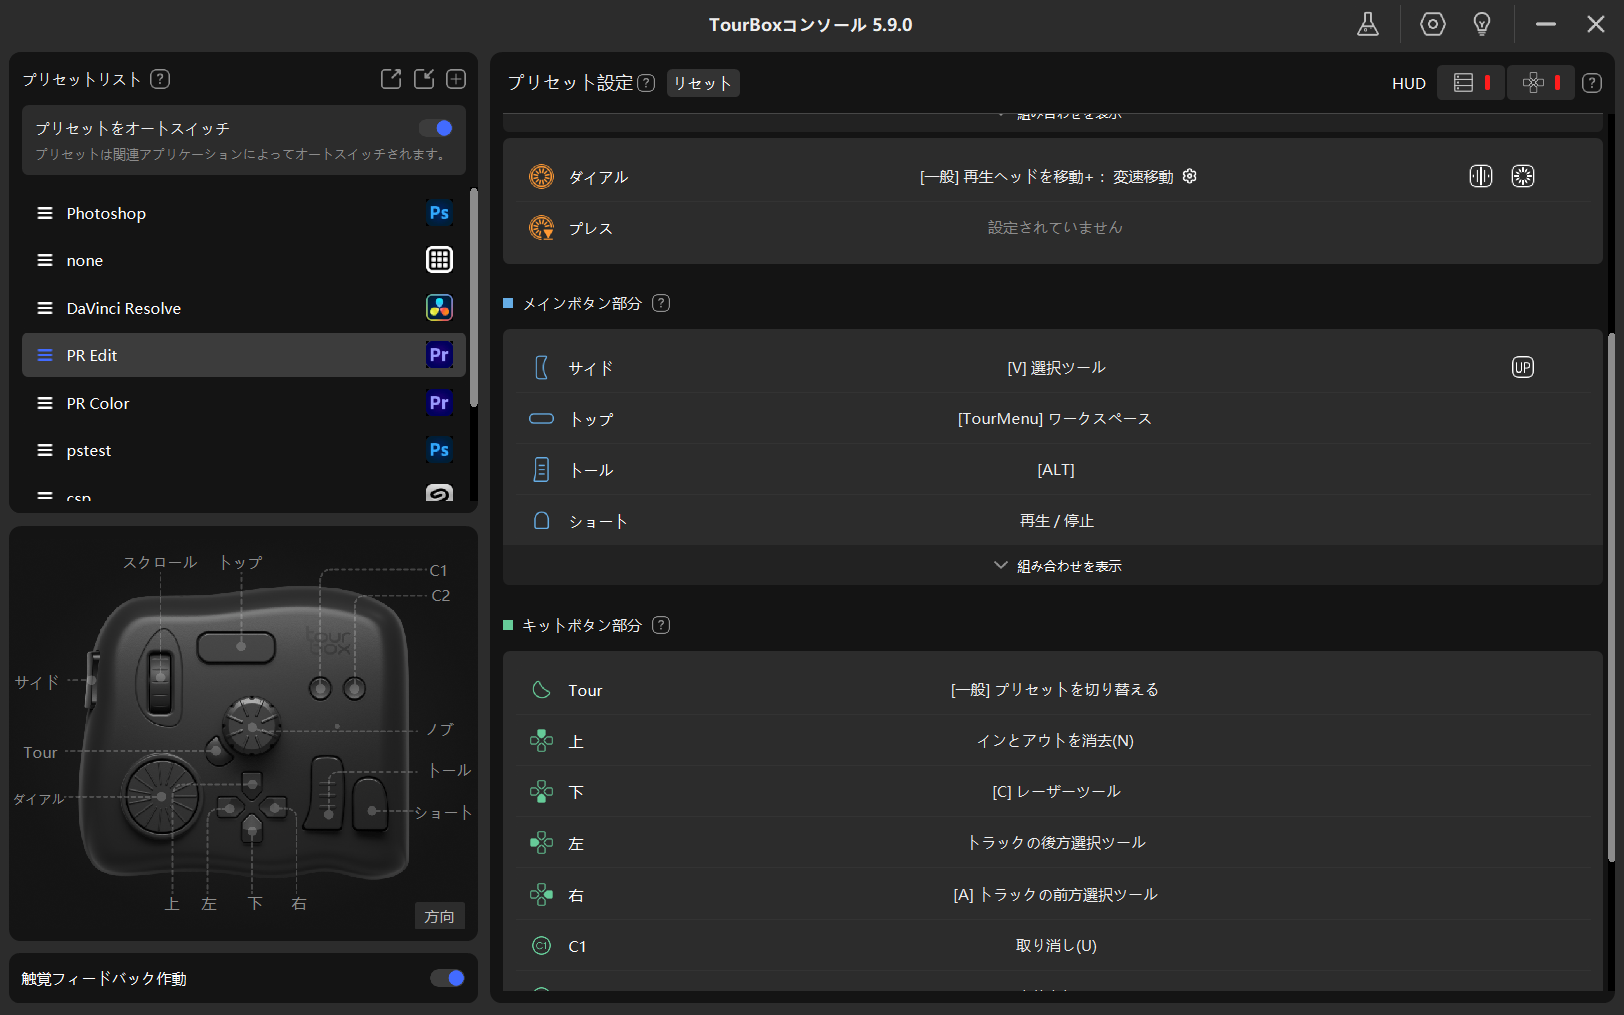The width and height of the screenshot is (1624, 1015).
Task: Click the 方向 button under the TourBox diagram
Action: (439, 915)
